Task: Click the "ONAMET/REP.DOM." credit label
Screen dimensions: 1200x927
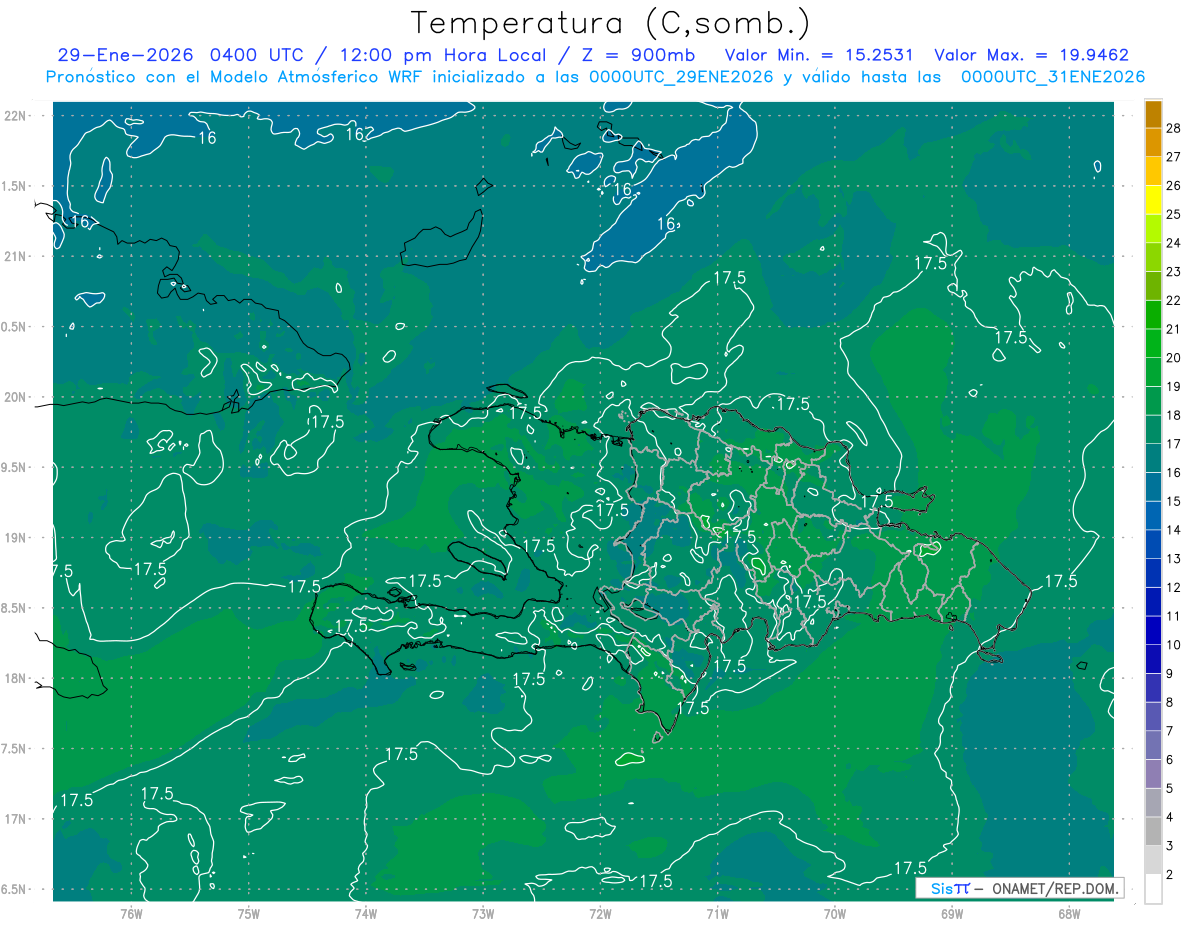Action: coord(1054,888)
